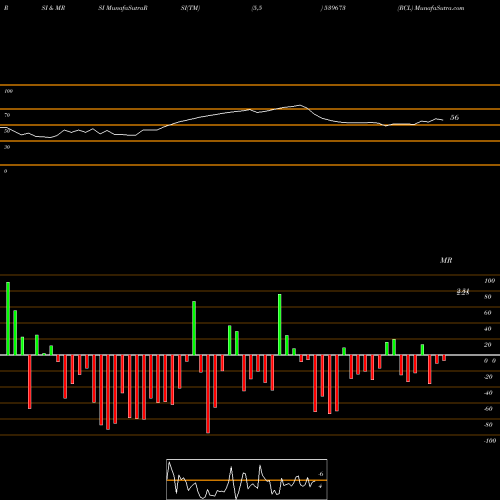Click the '-80' label on MR axis
This screenshot has width=500, height=500.
[x=488, y=425]
